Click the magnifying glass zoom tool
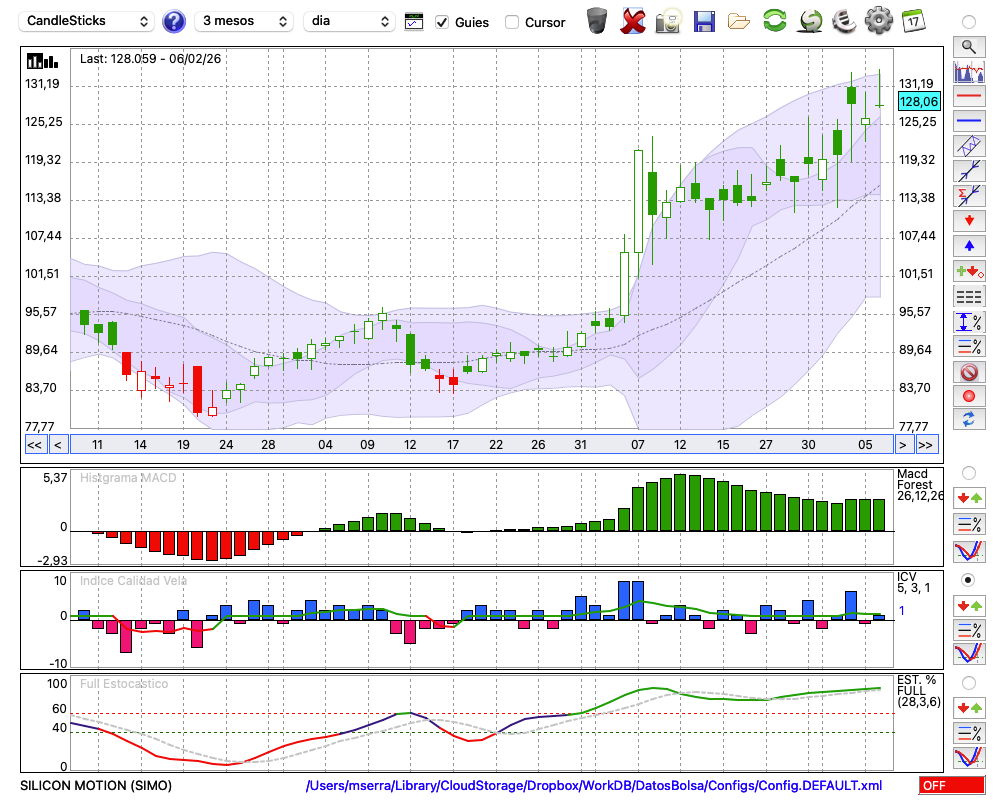Screen dimensions: 1000x800 pyautogui.click(x=968, y=46)
